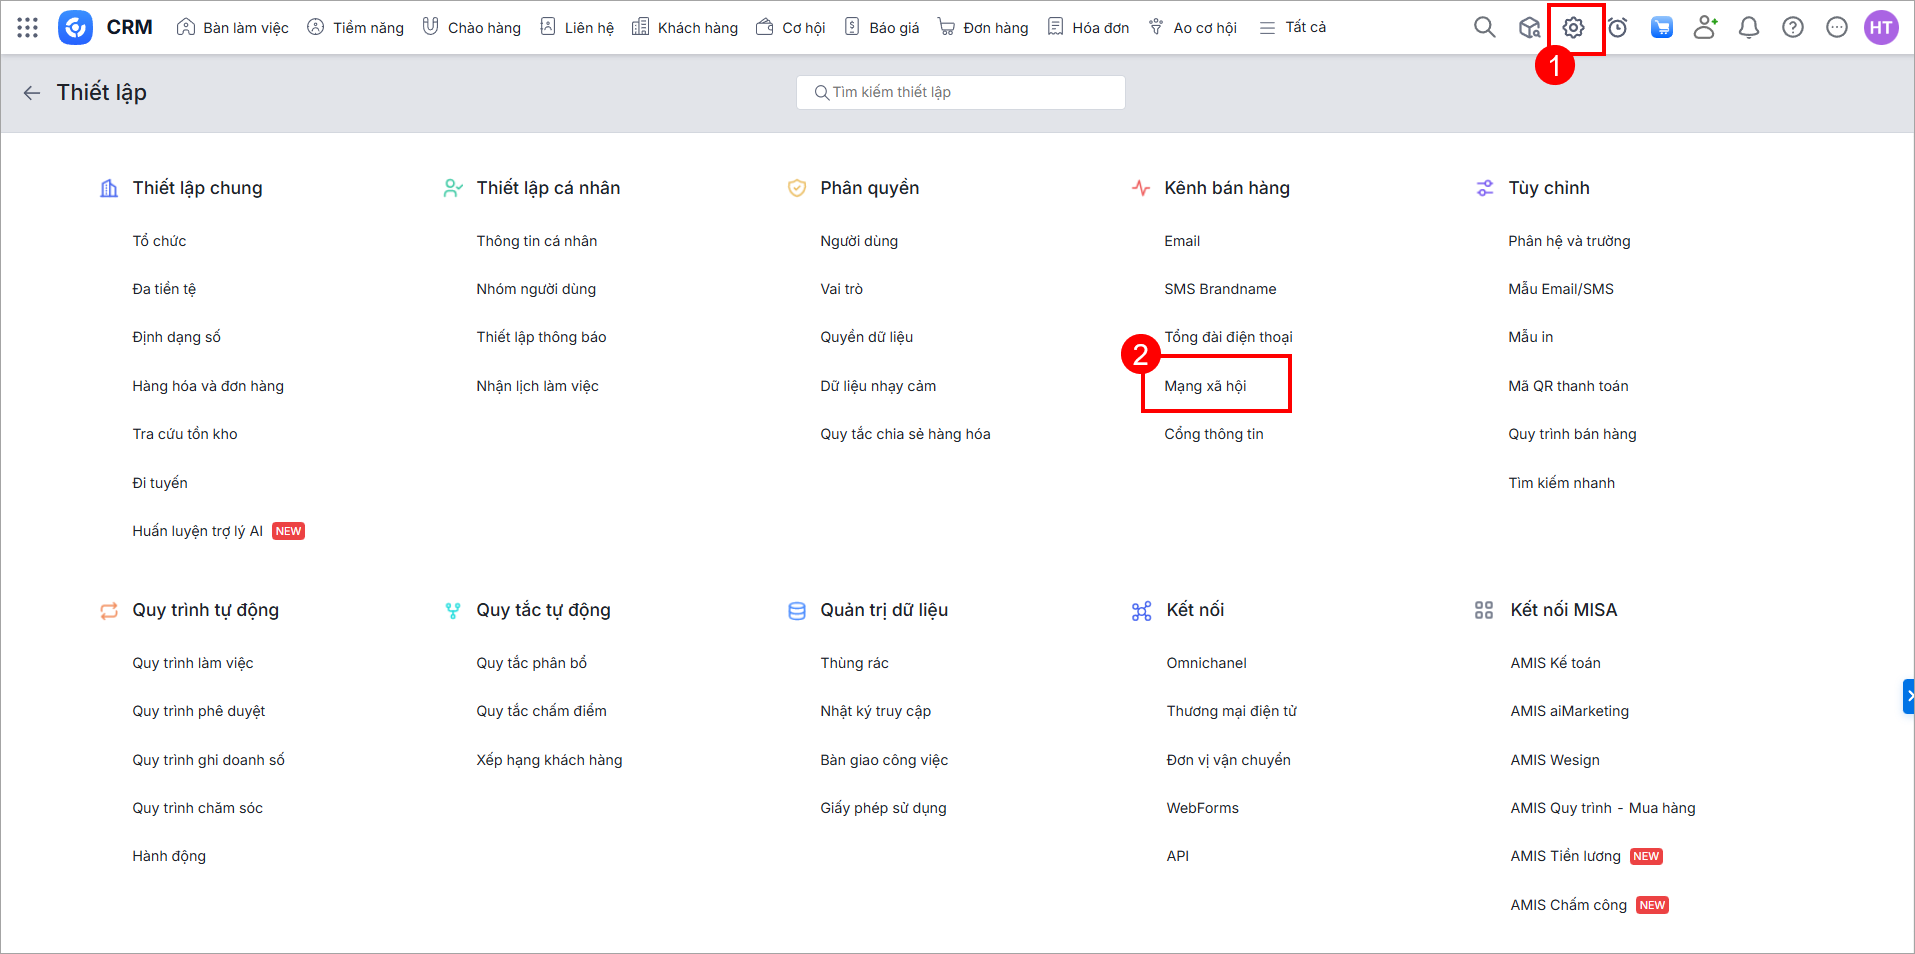Open the alarm clock reminders icon
This screenshot has height=954, width=1915.
click(x=1617, y=28)
